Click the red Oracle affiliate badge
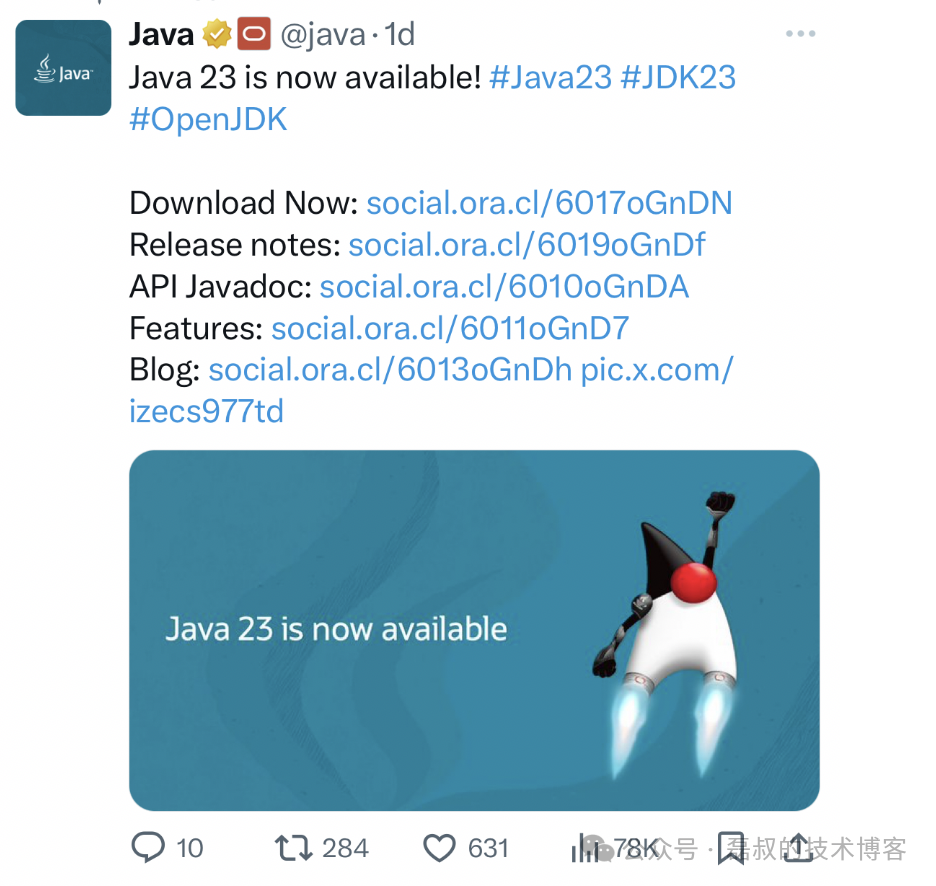936x886 pixels. [254, 33]
